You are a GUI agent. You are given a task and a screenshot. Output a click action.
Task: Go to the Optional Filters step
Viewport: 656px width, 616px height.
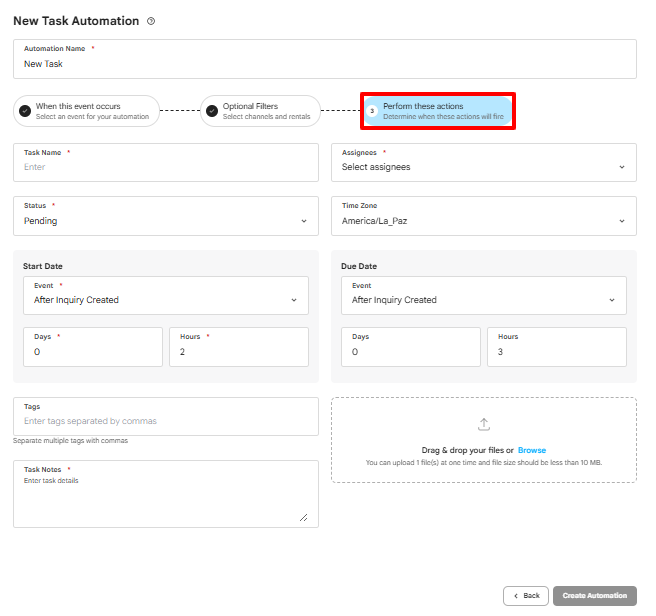(x=260, y=111)
